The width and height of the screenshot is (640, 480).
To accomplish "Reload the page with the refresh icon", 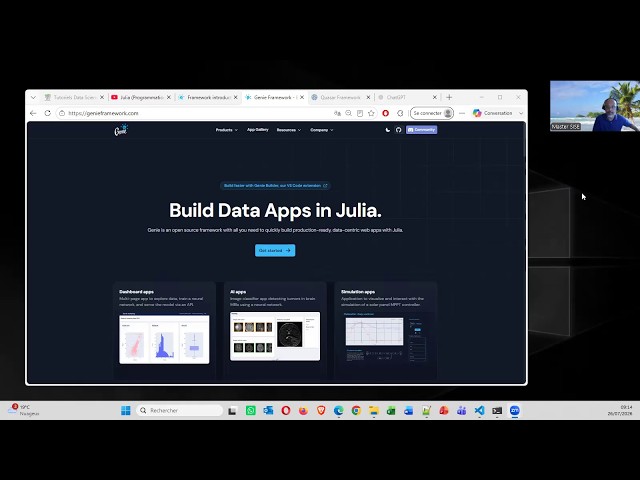I will 47,113.
